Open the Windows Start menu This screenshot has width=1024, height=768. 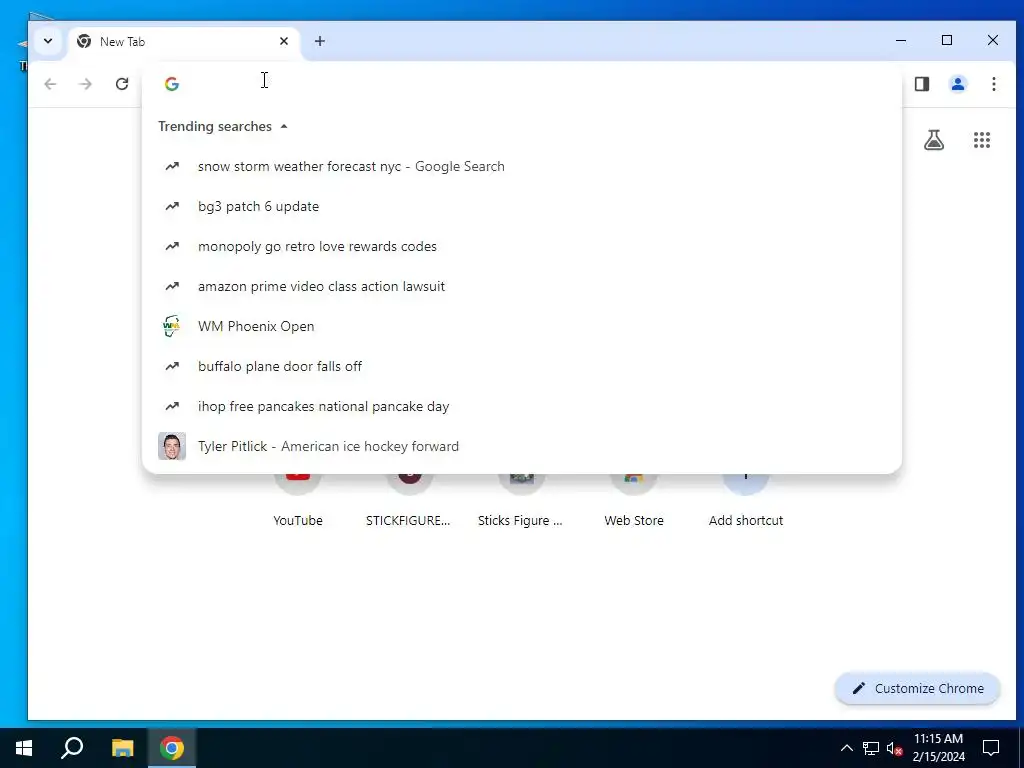point(24,748)
